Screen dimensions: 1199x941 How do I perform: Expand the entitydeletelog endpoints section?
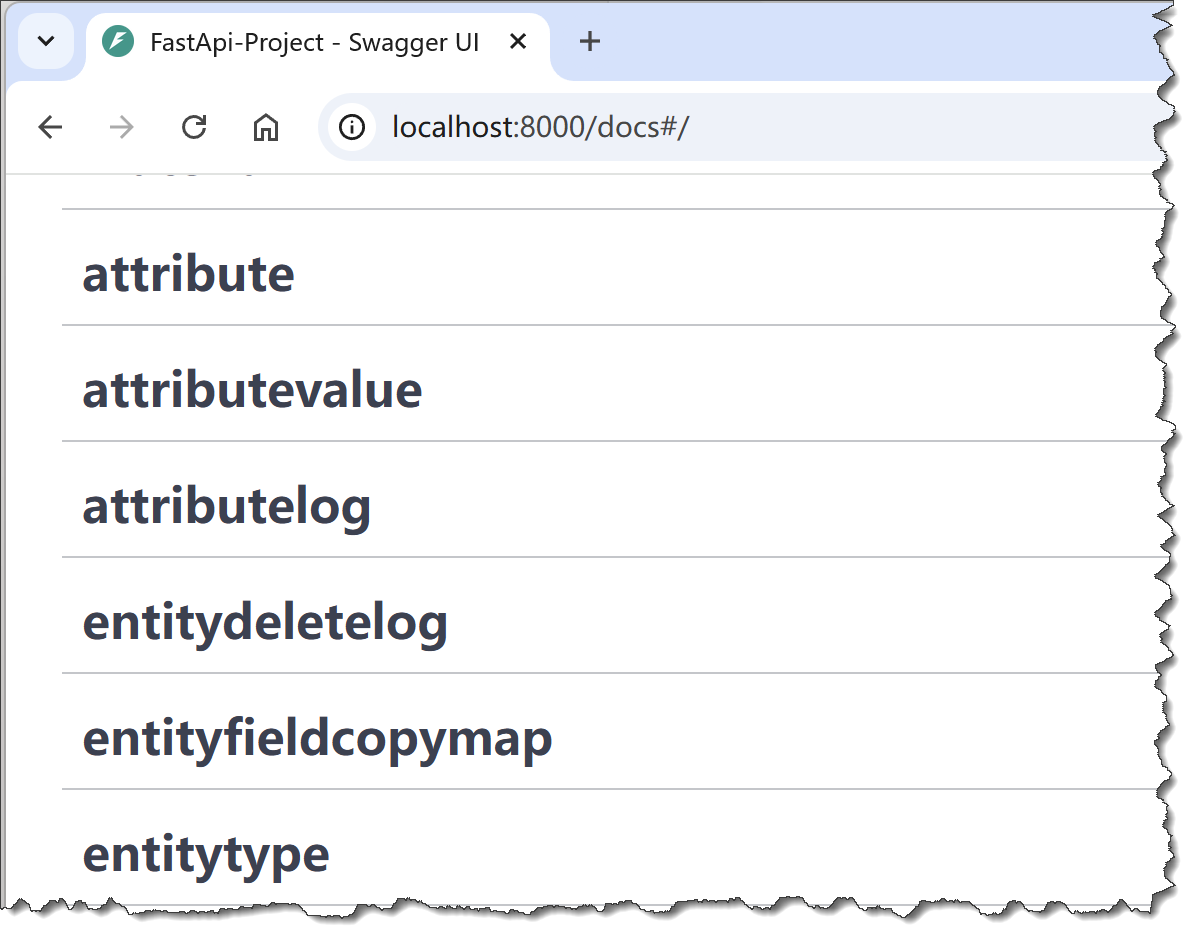[265, 622]
